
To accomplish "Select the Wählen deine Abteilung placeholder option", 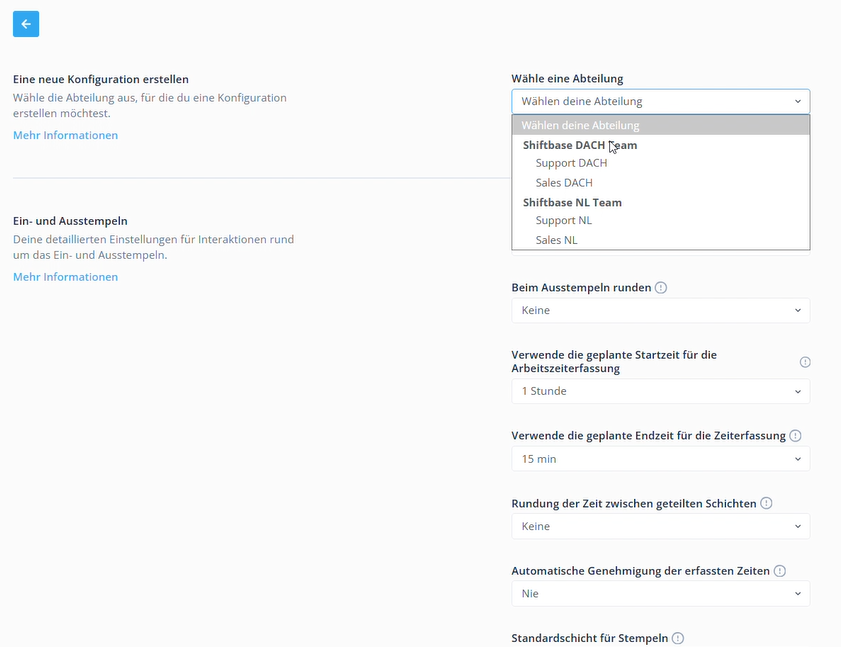I will click(661, 125).
